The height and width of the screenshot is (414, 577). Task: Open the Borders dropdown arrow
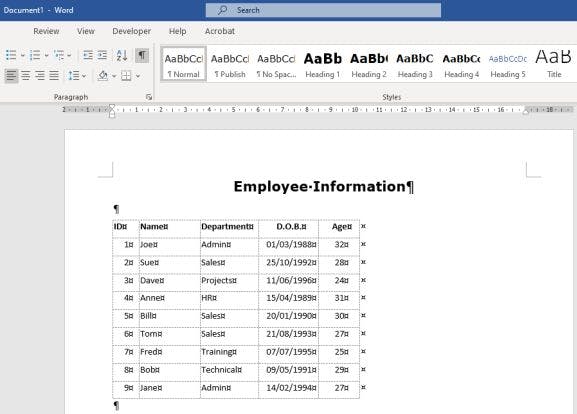[x=138, y=76]
